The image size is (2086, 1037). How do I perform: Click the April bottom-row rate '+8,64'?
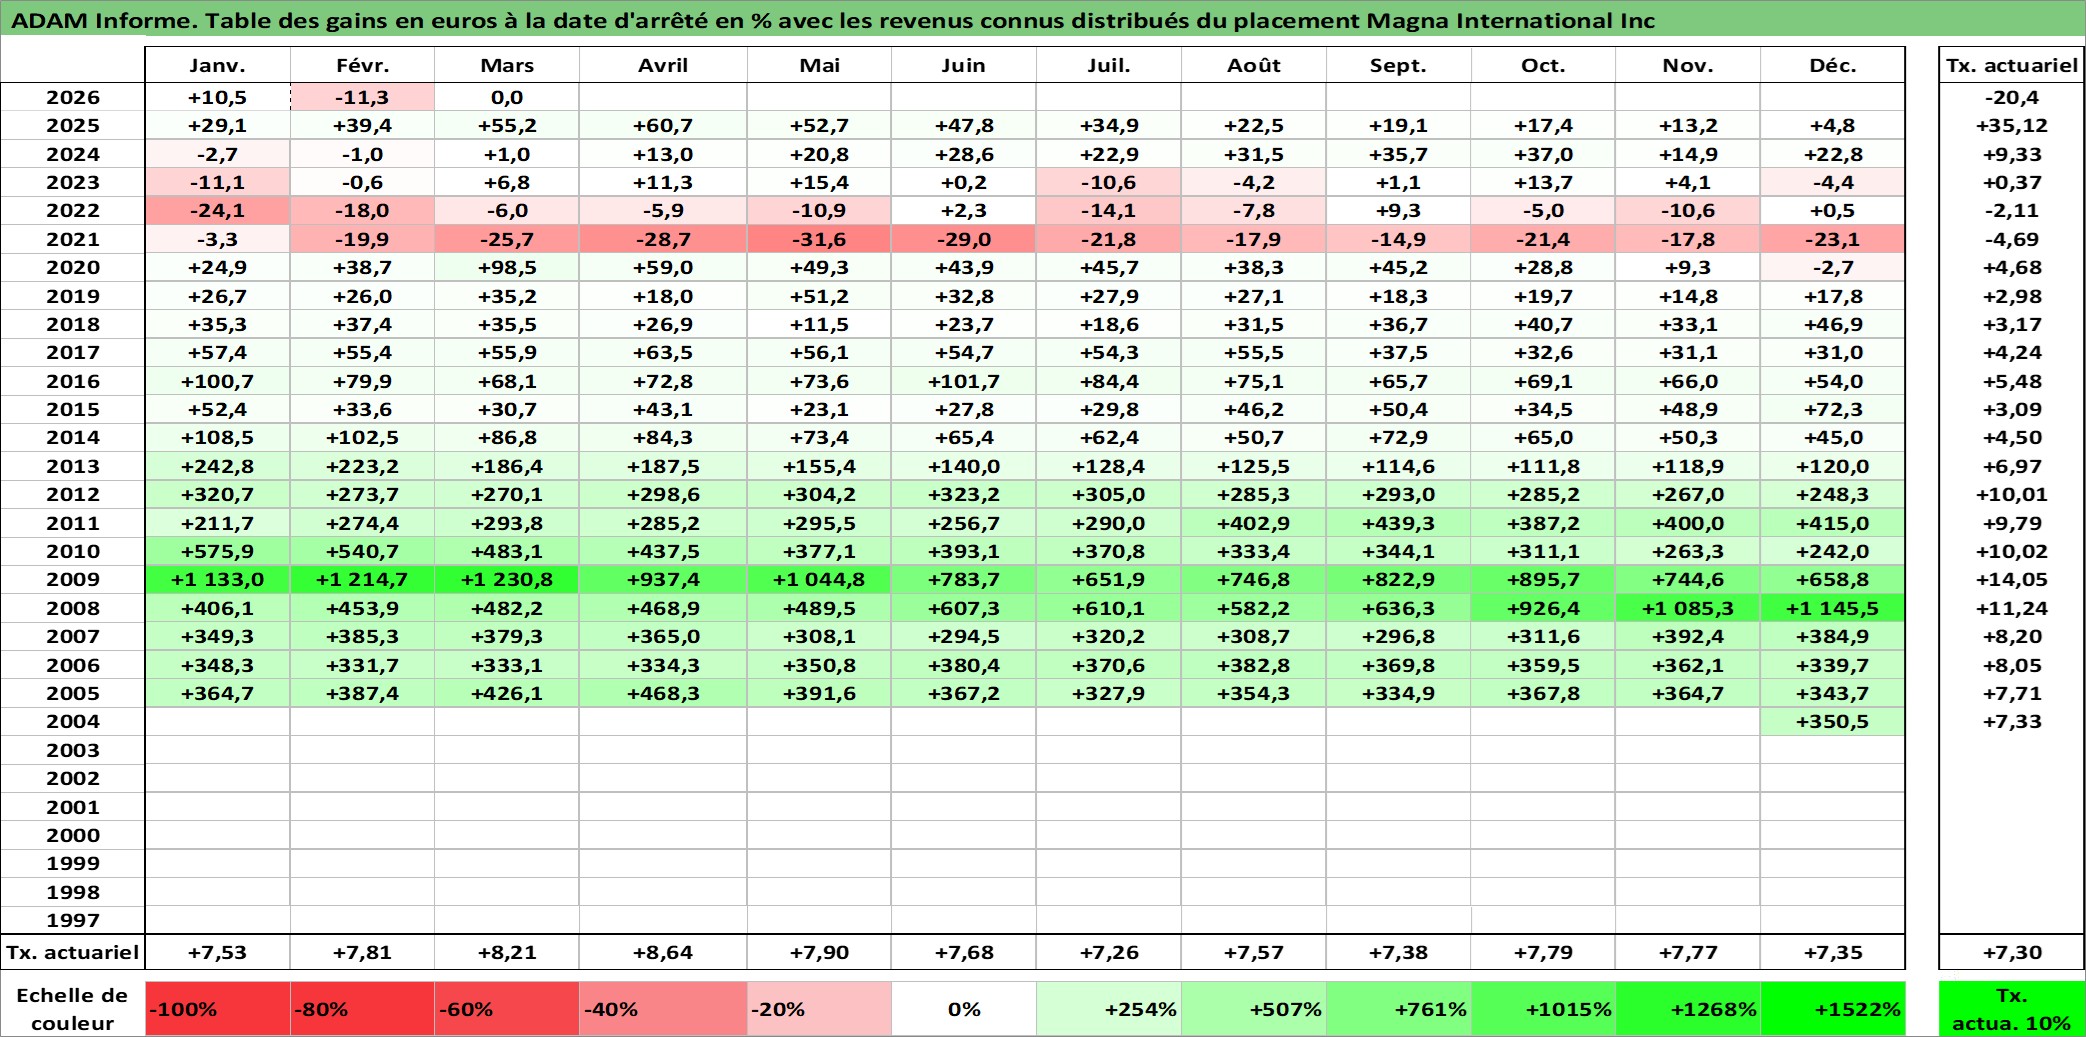[x=663, y=952]
